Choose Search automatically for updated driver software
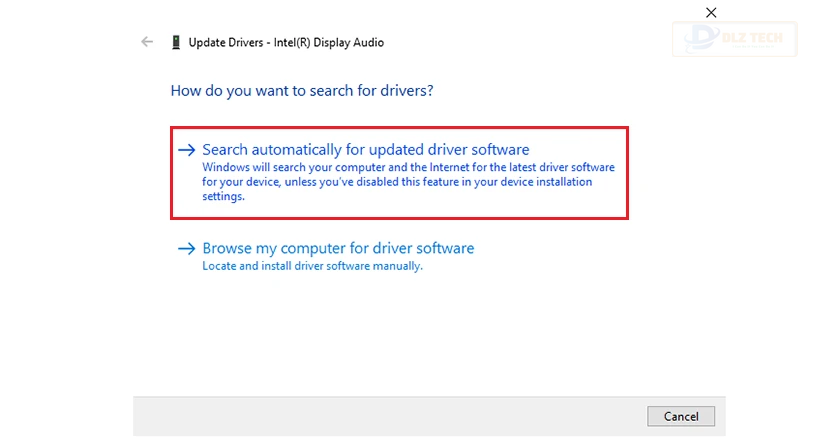Screen dimensions: 840x438 (x=399, y=173)
